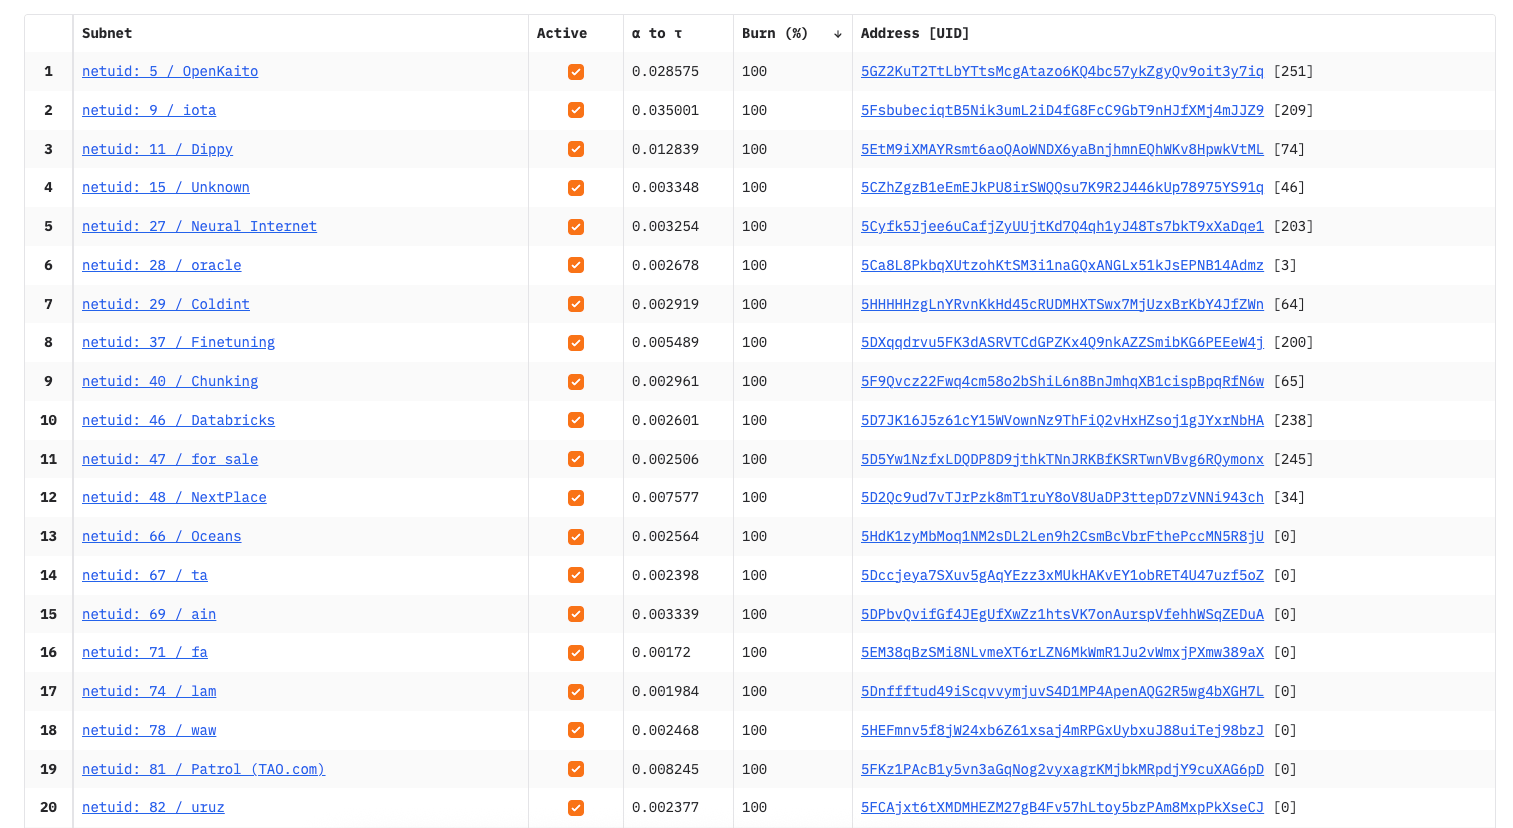This screenshot has width=1513, height=828.
Task: Open the netuid: 71 / fa link
Action: click(x=145, y=652)
